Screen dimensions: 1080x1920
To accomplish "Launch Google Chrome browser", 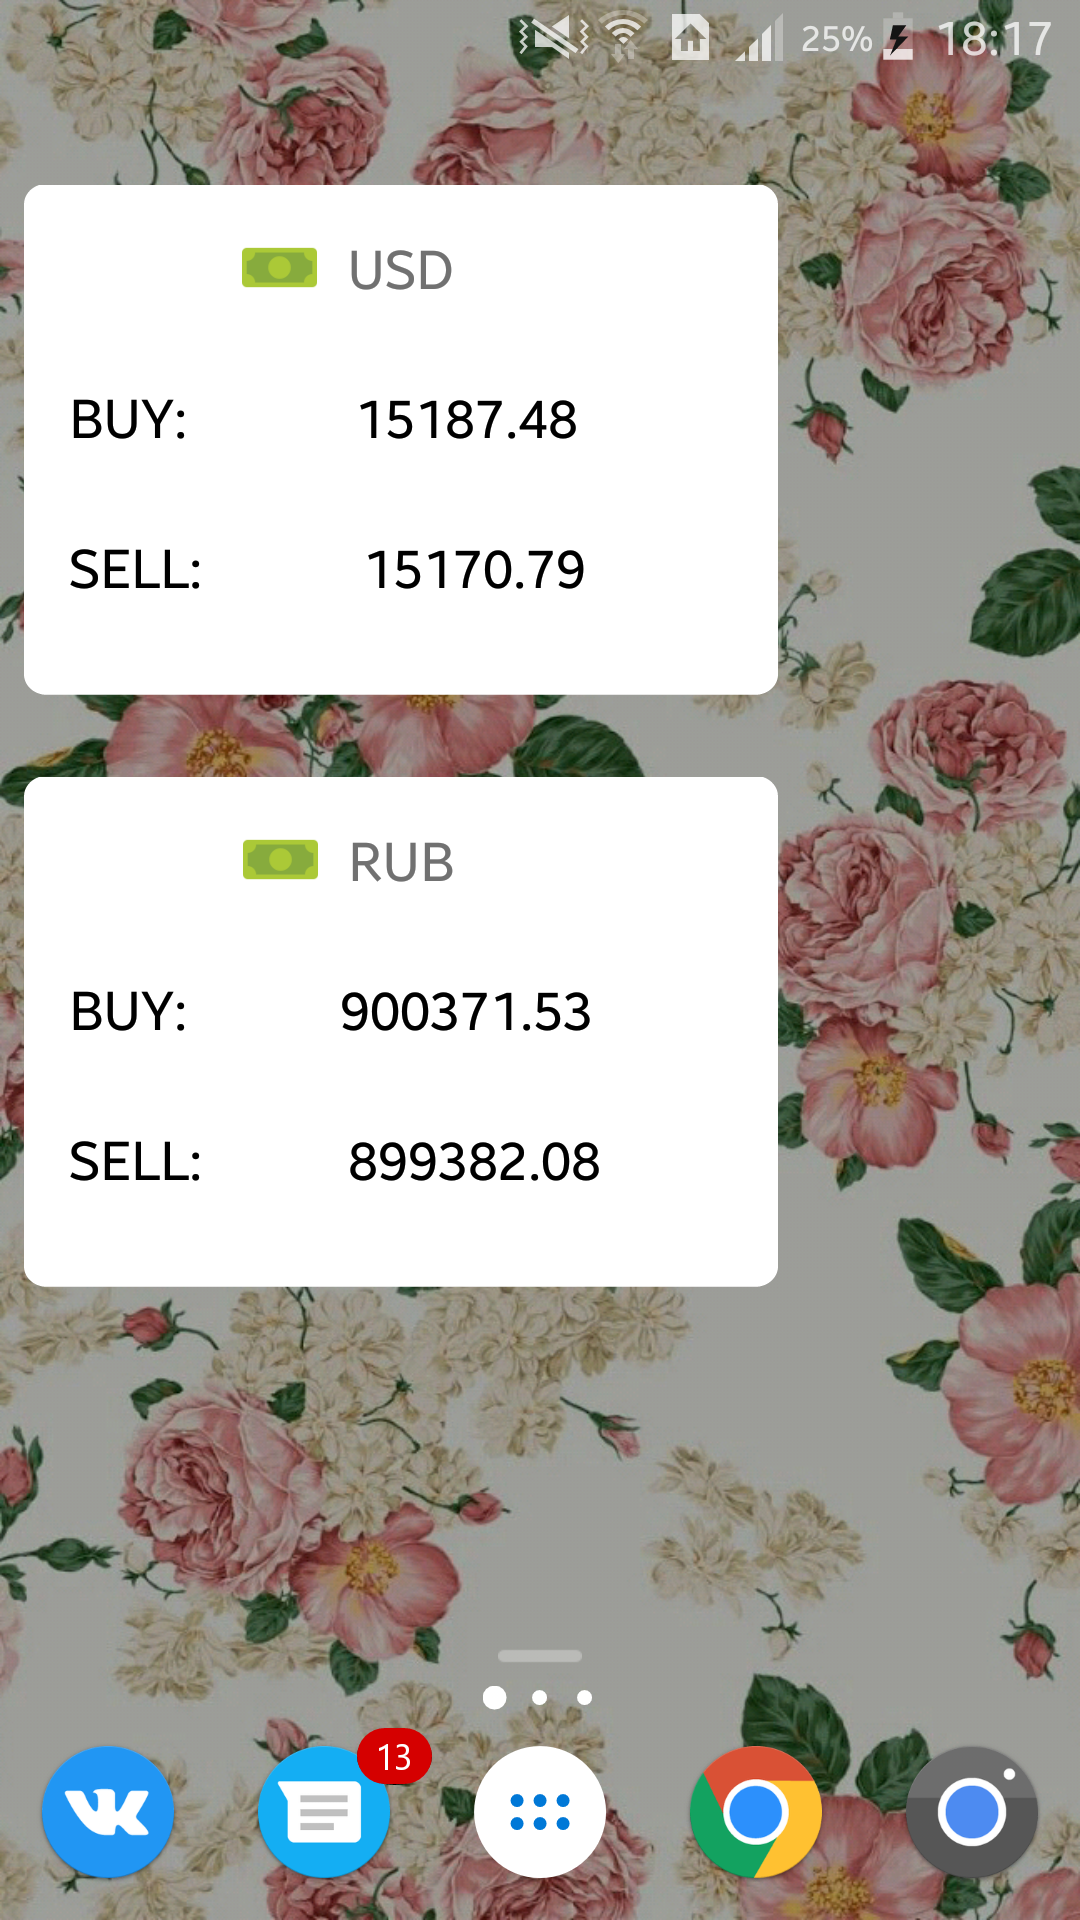I will tap(756, 1811).
